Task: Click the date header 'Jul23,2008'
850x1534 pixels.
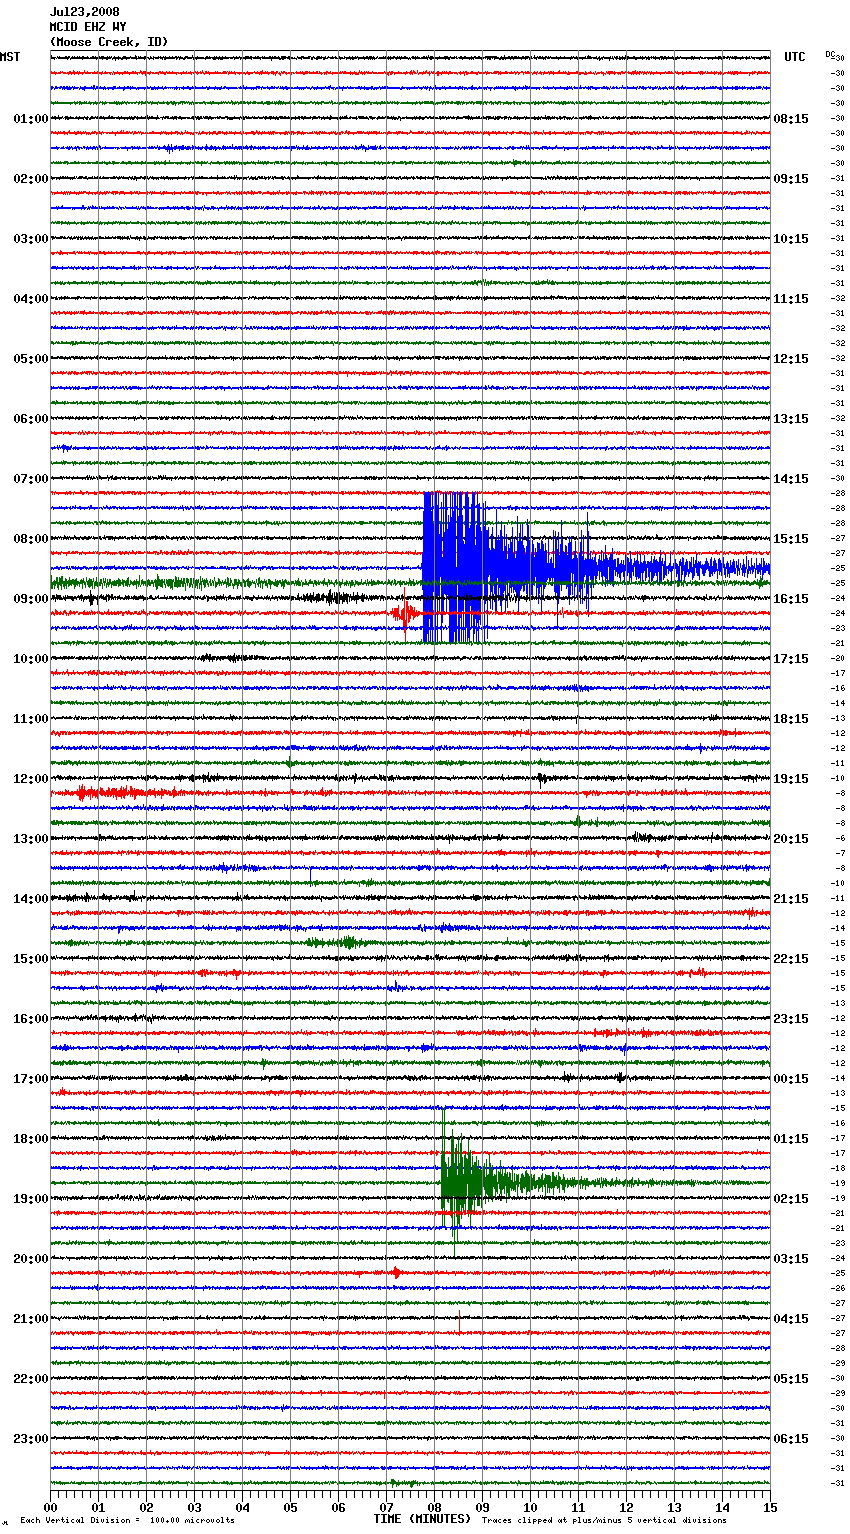Action: [84, 12]
